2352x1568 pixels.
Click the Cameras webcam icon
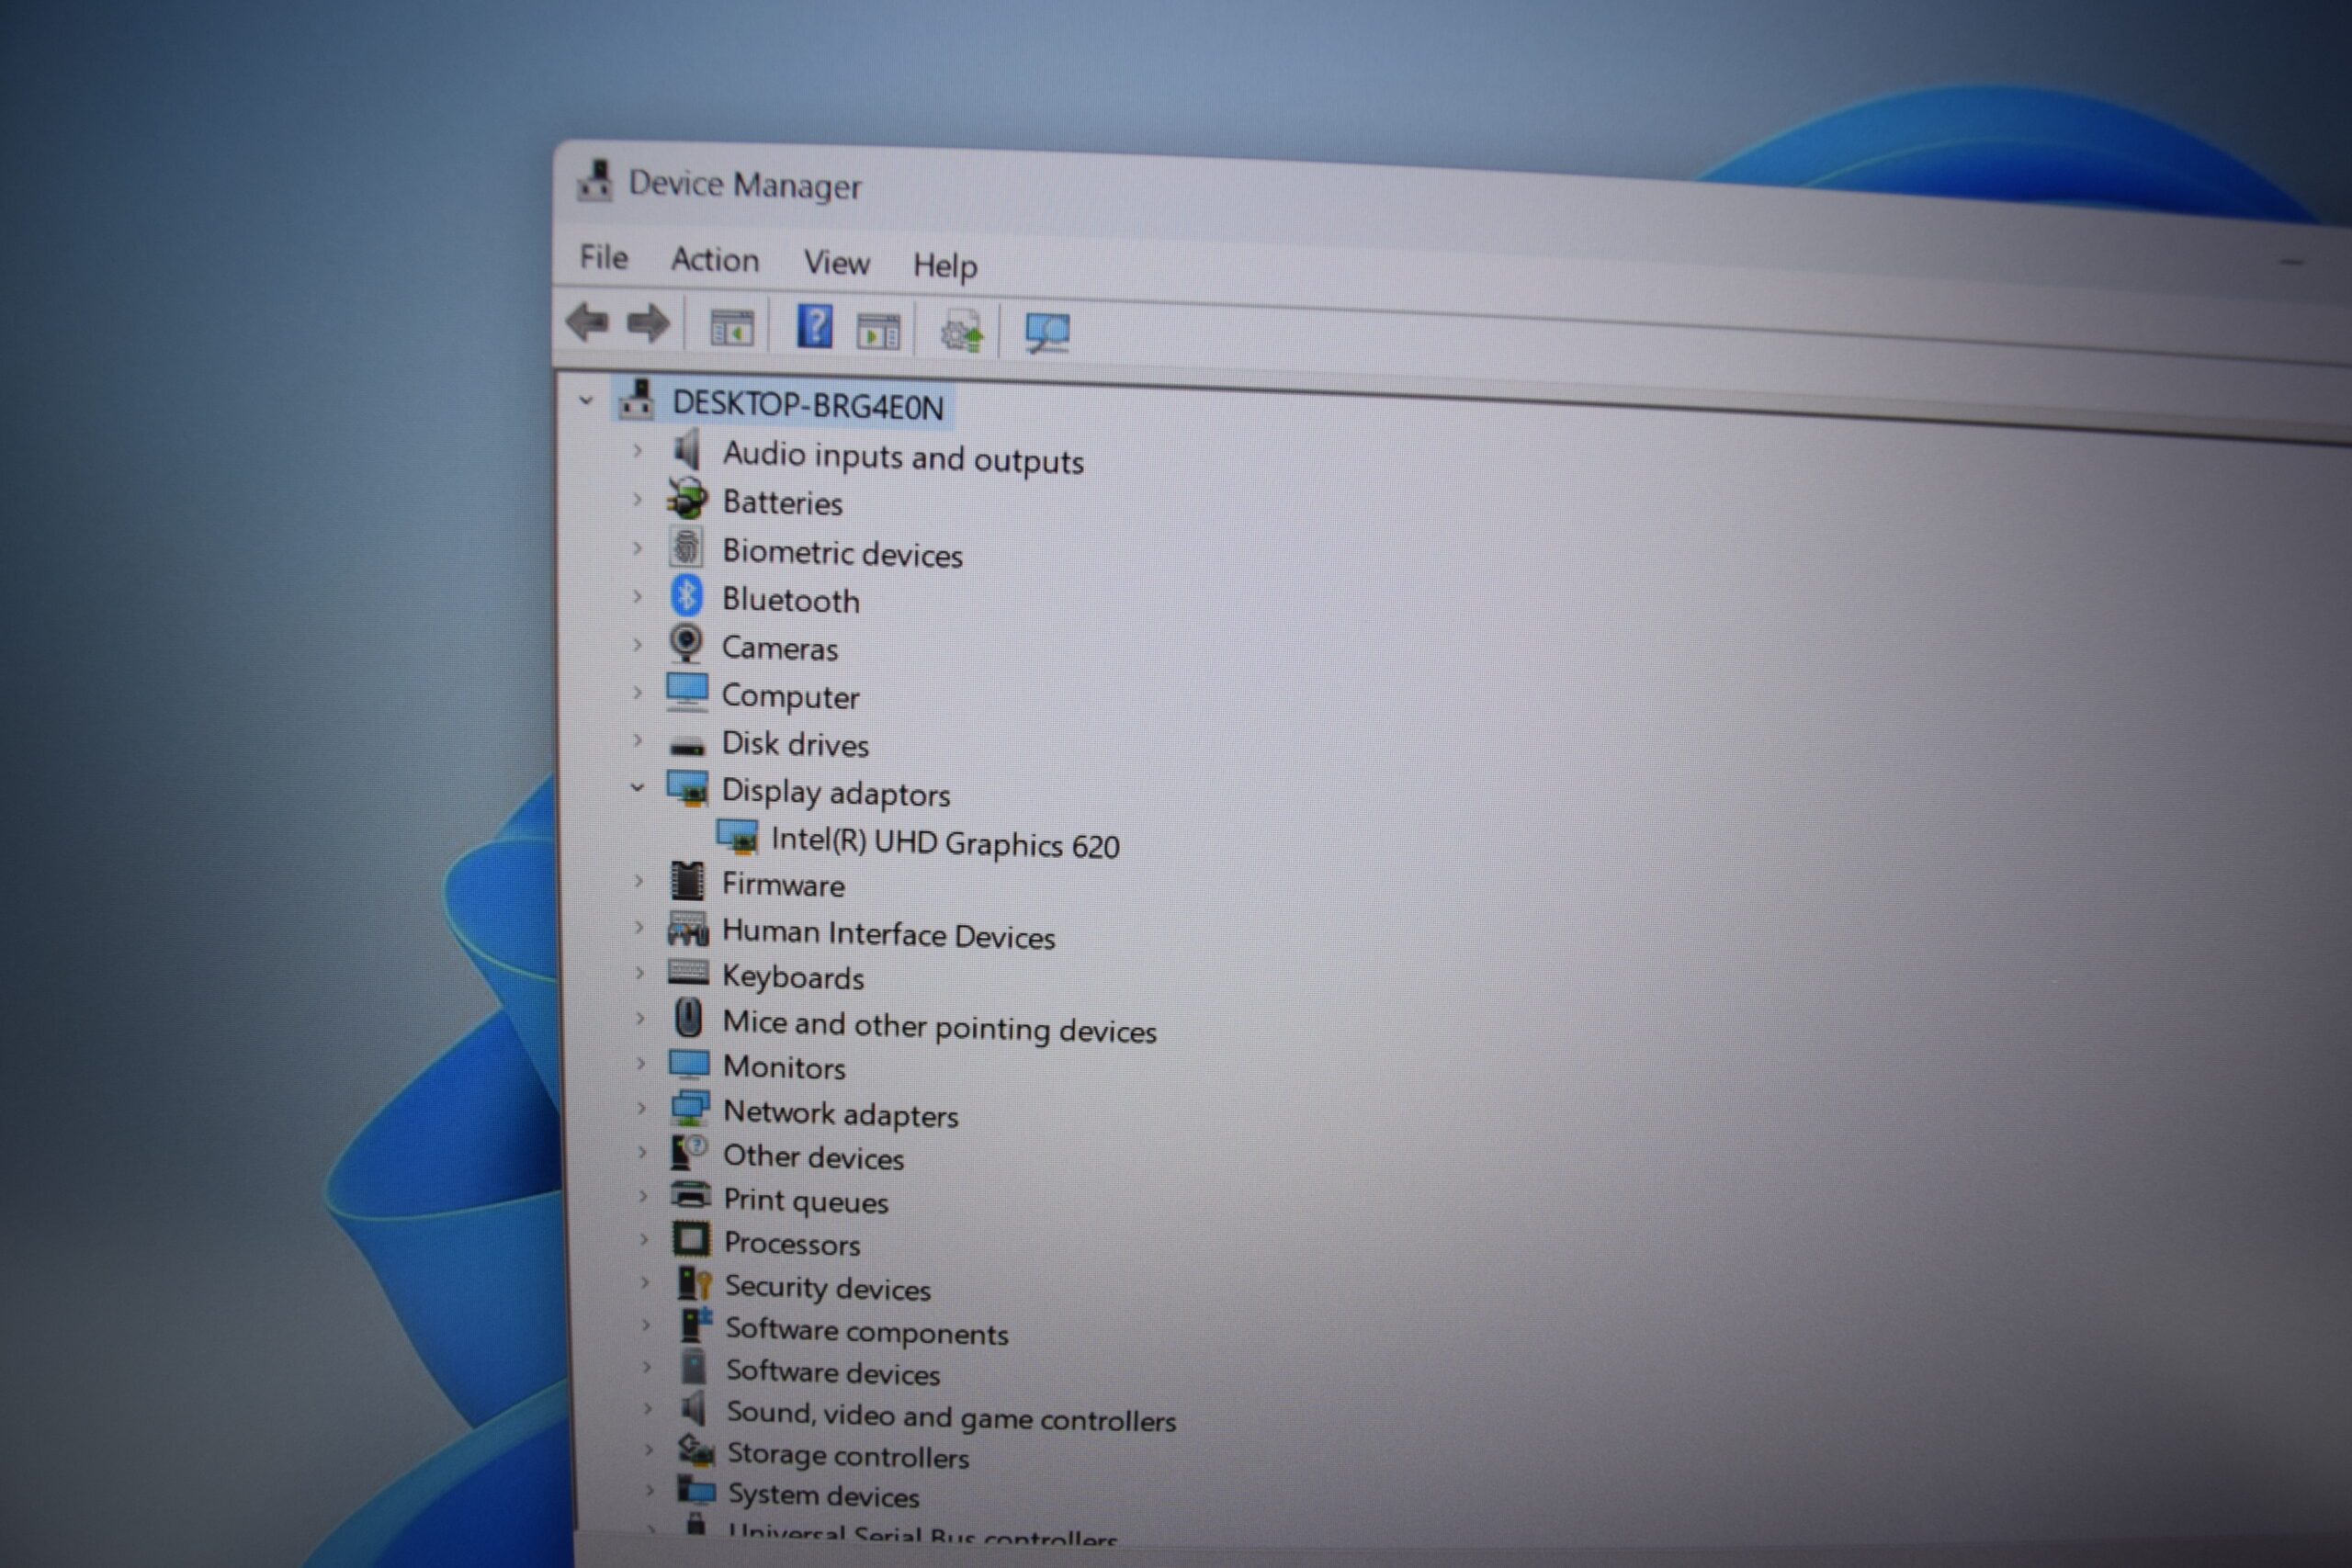[686, 644]
